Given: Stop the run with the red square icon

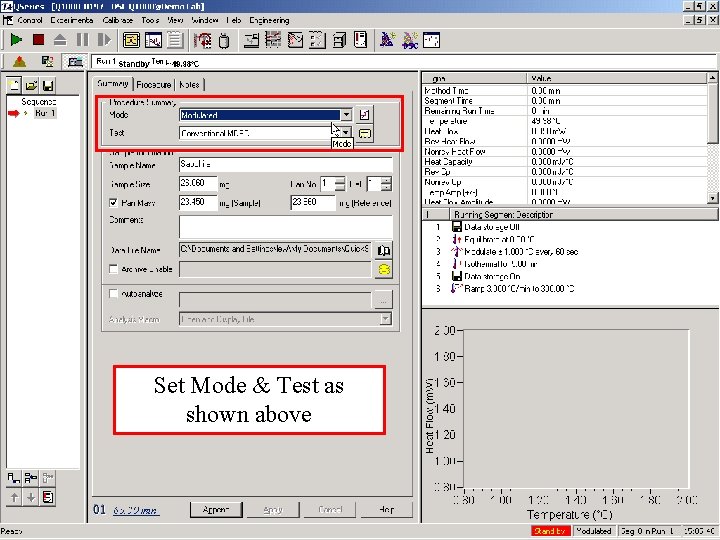Looking at the screenshot, I should click(x=39, y=40).
